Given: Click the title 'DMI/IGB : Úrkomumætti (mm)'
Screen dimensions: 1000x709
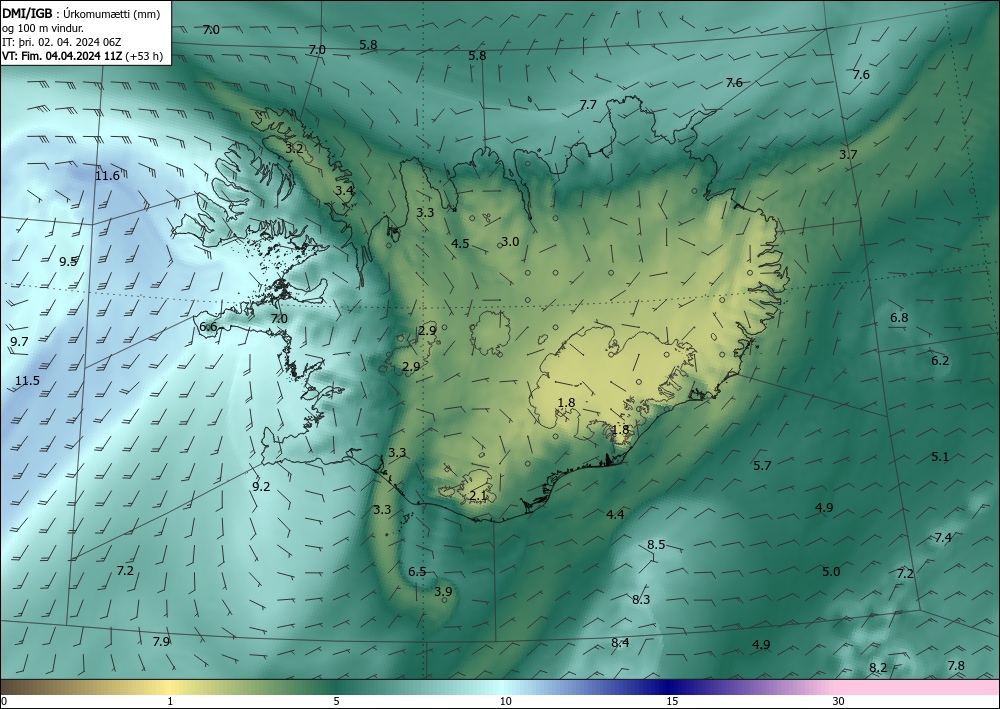Looking at the screenshot, I should [81, 14].
